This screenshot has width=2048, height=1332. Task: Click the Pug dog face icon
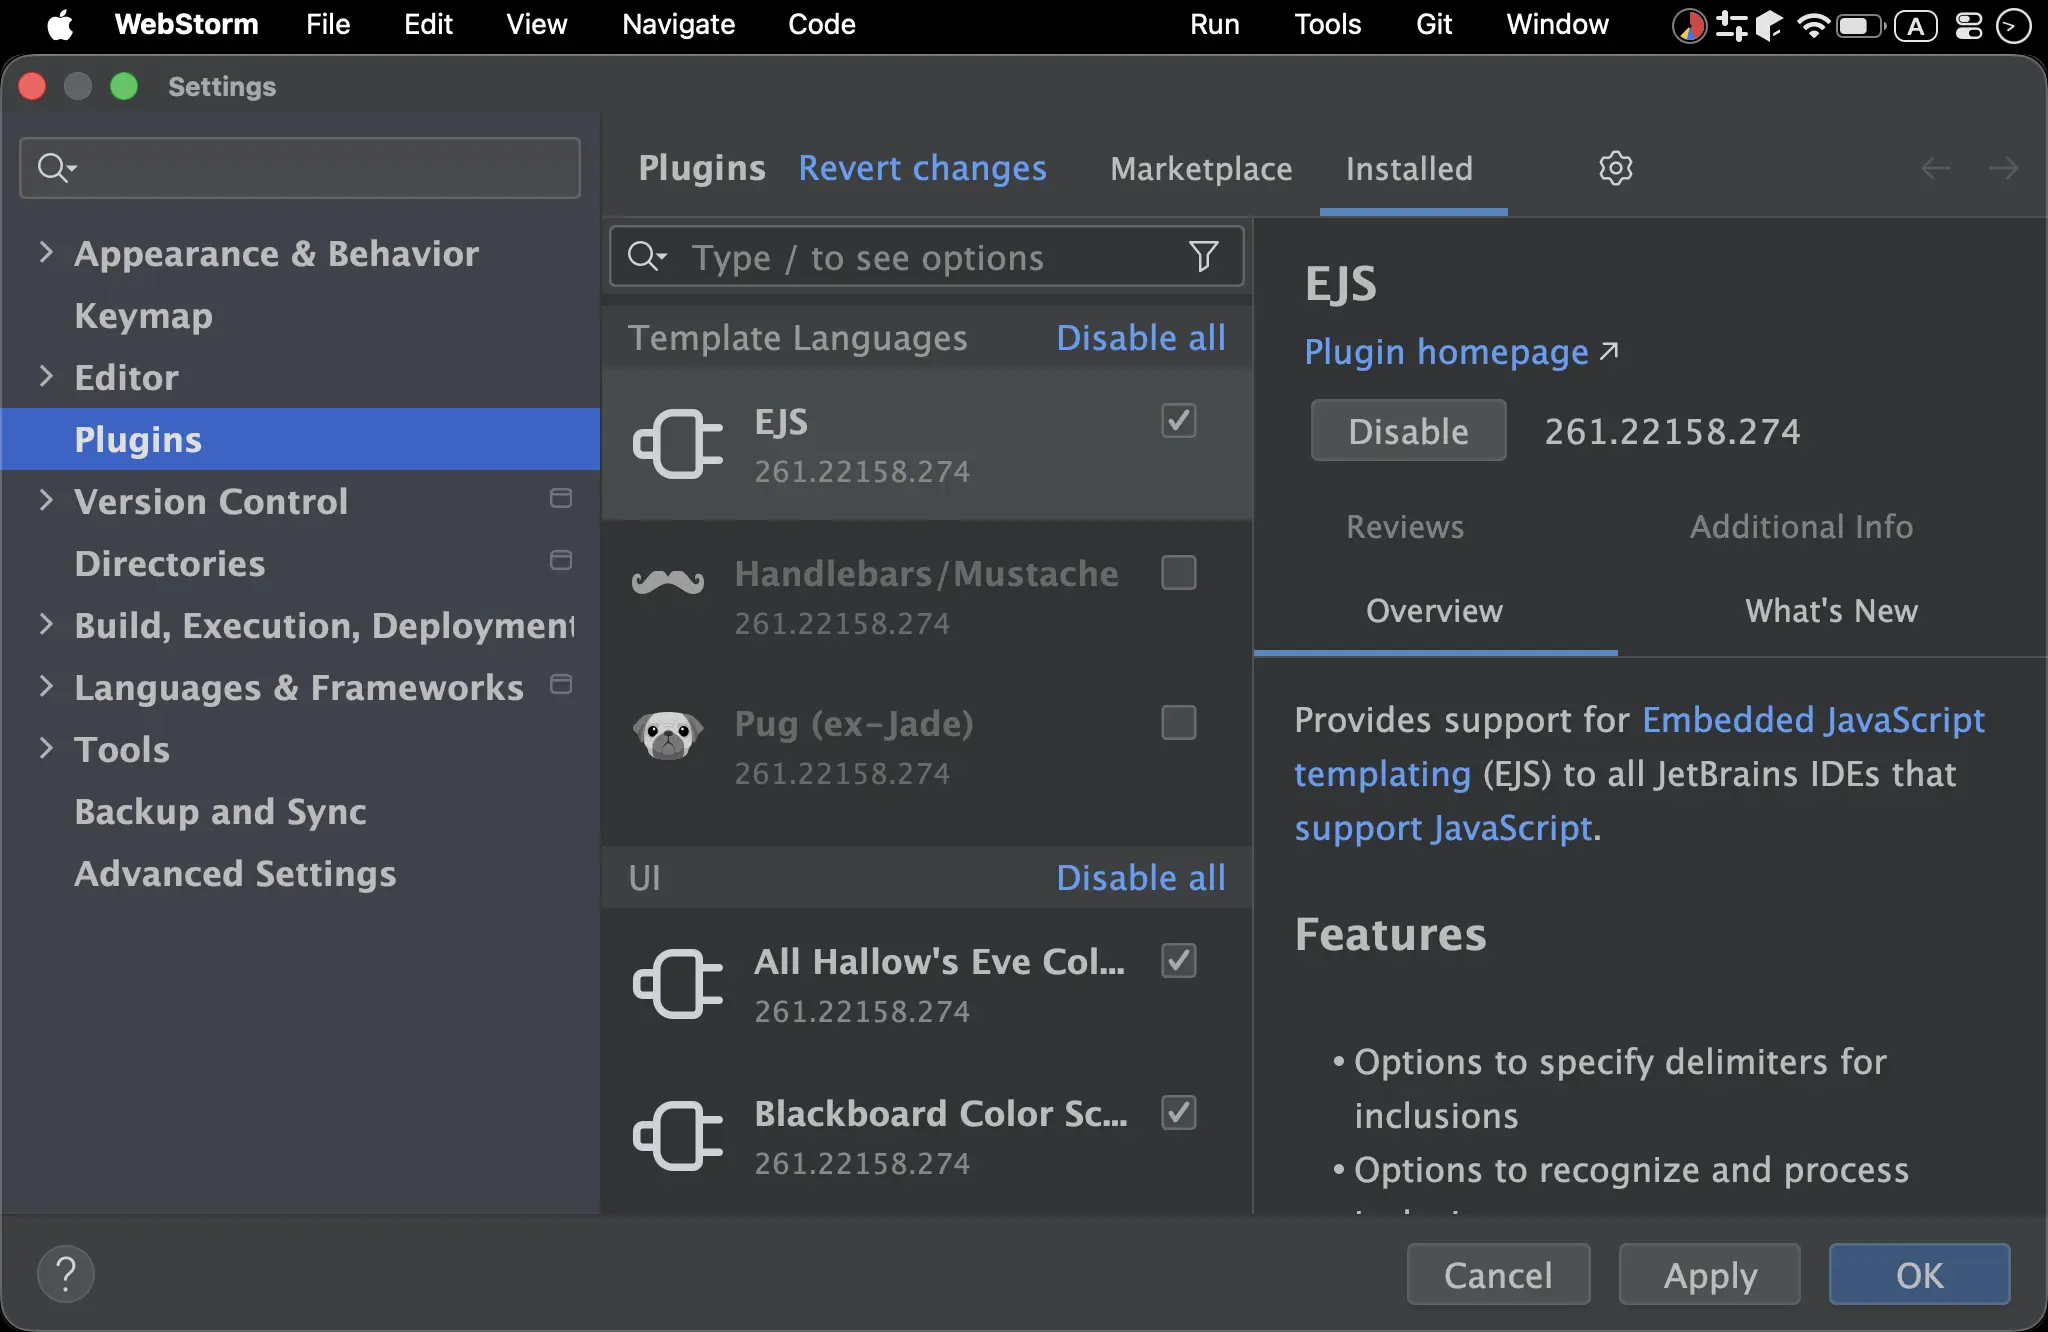(x=668, y=735)
